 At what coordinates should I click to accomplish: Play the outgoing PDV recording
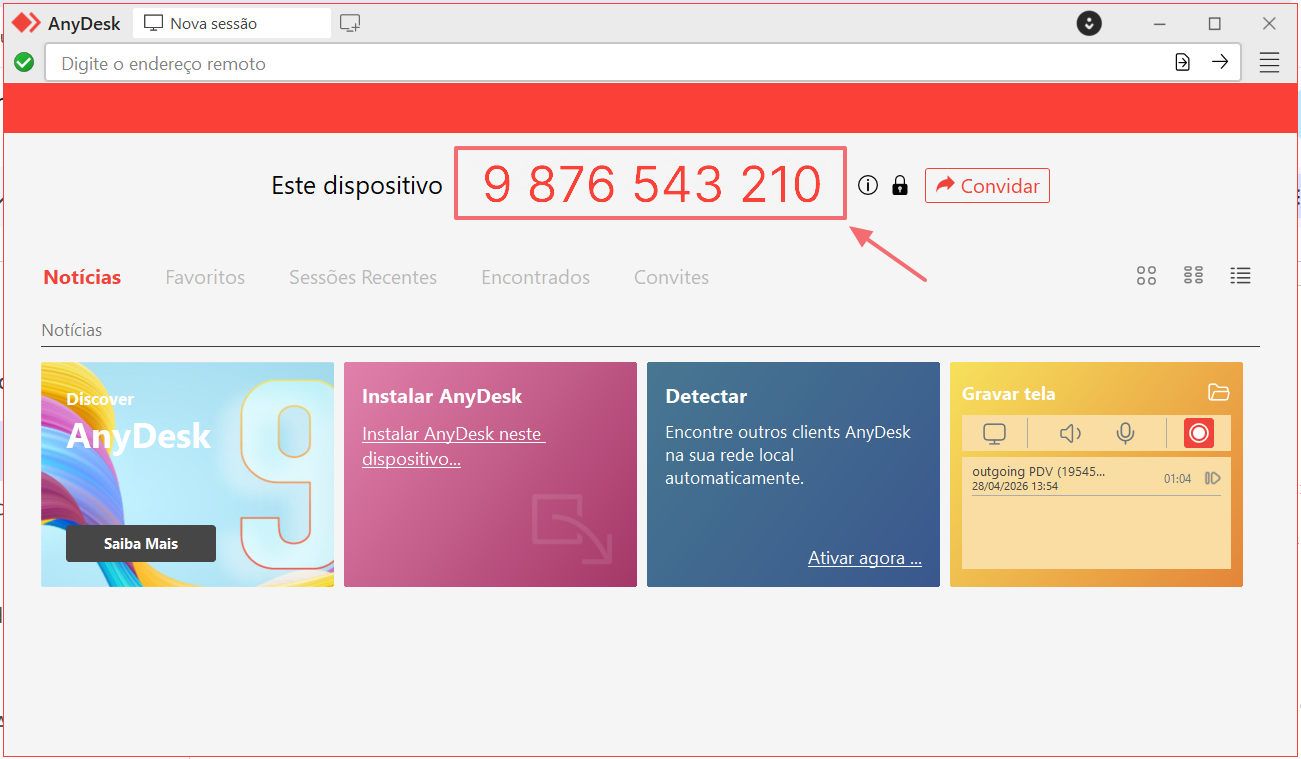pos(1212,479)
